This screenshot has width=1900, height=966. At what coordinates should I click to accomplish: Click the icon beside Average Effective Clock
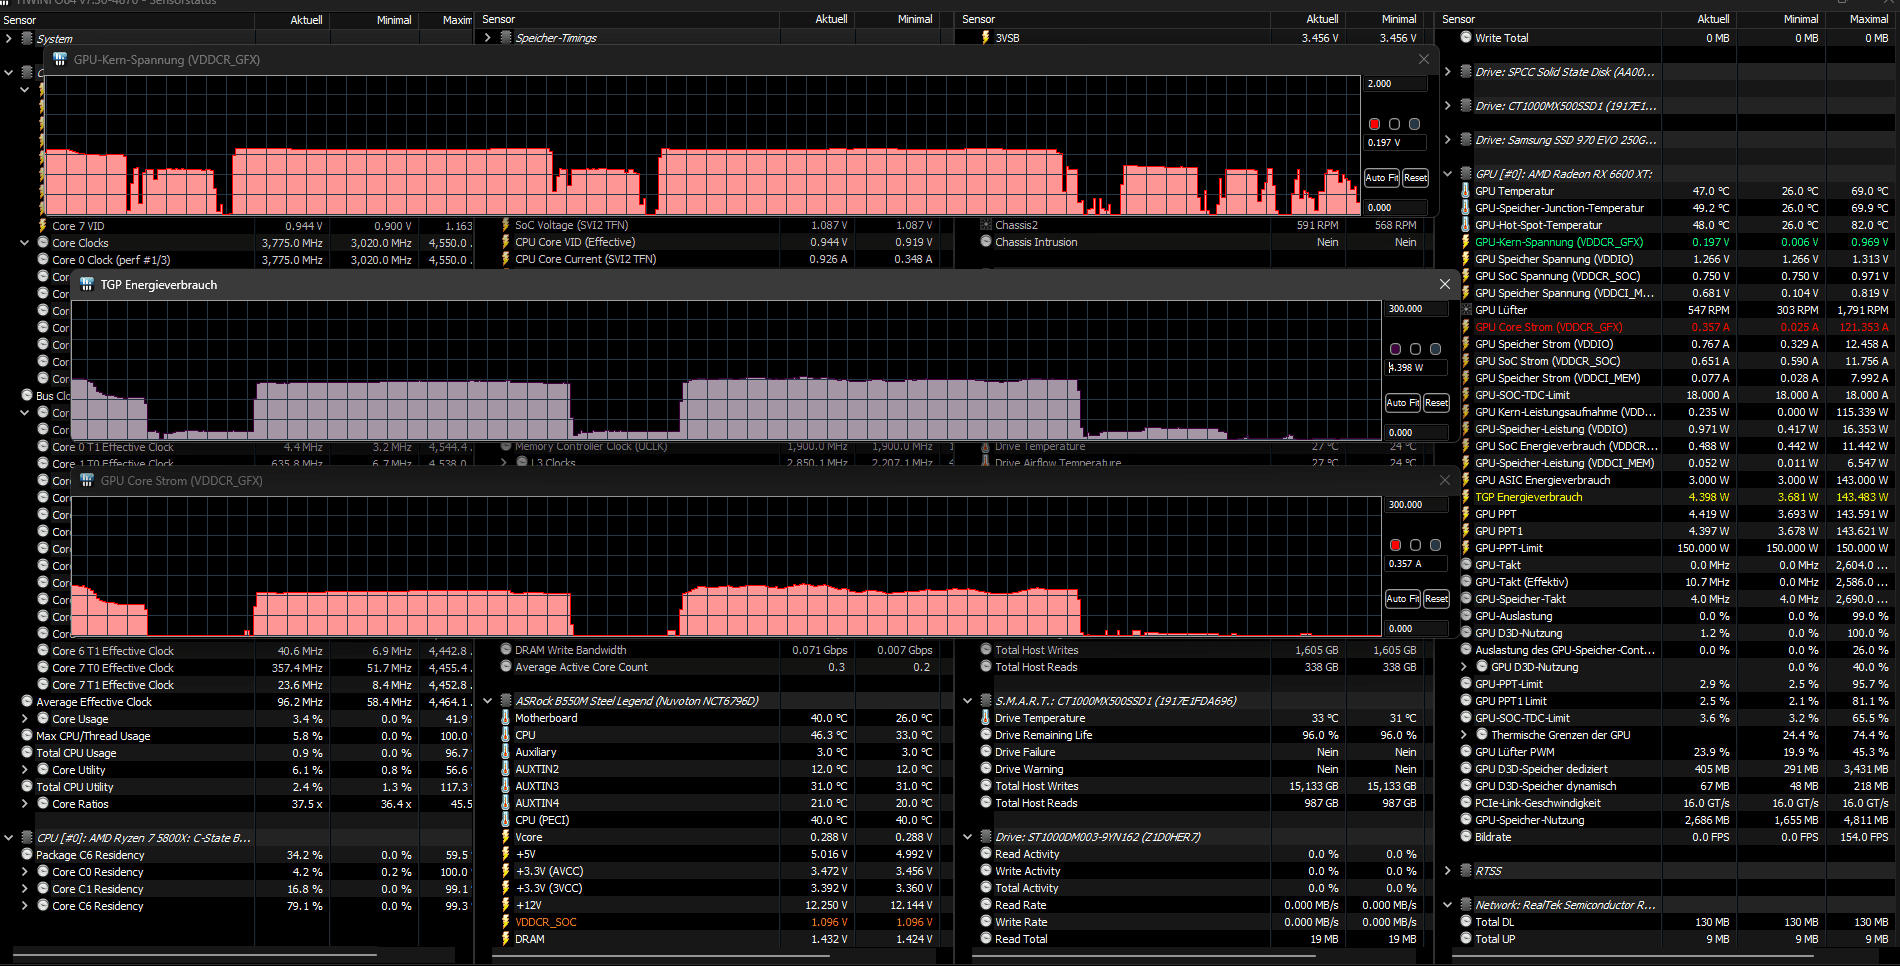click(27, 702)
